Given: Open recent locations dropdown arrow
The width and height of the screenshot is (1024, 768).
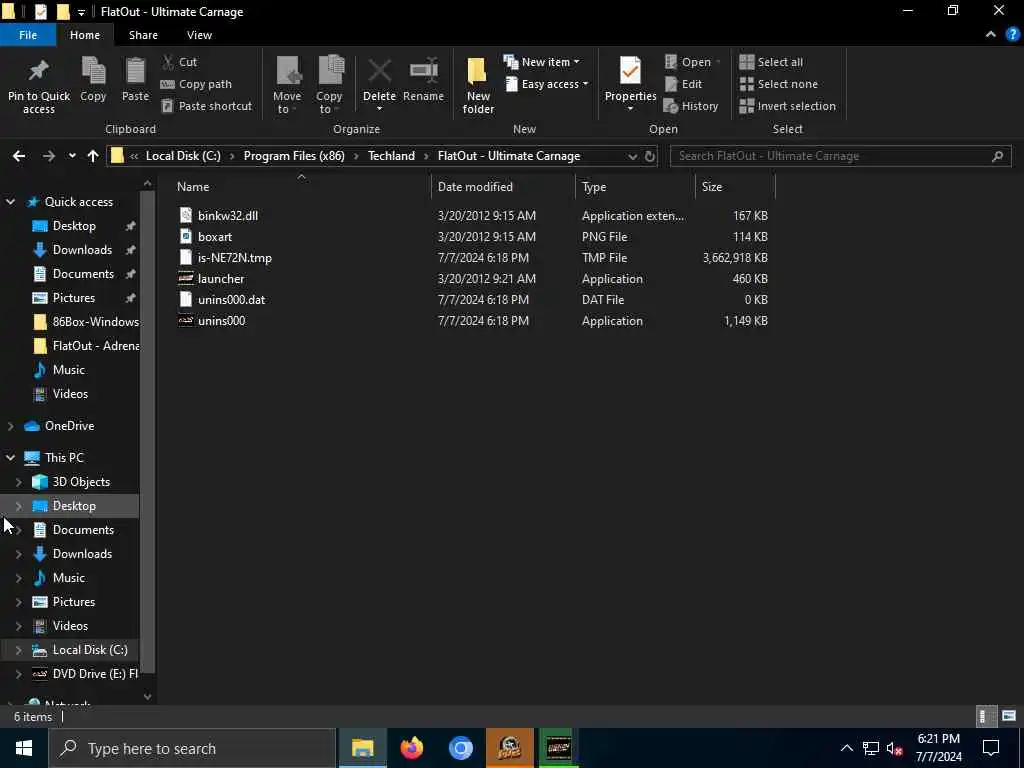Looking at the screenshot, I should click(72, 156).
